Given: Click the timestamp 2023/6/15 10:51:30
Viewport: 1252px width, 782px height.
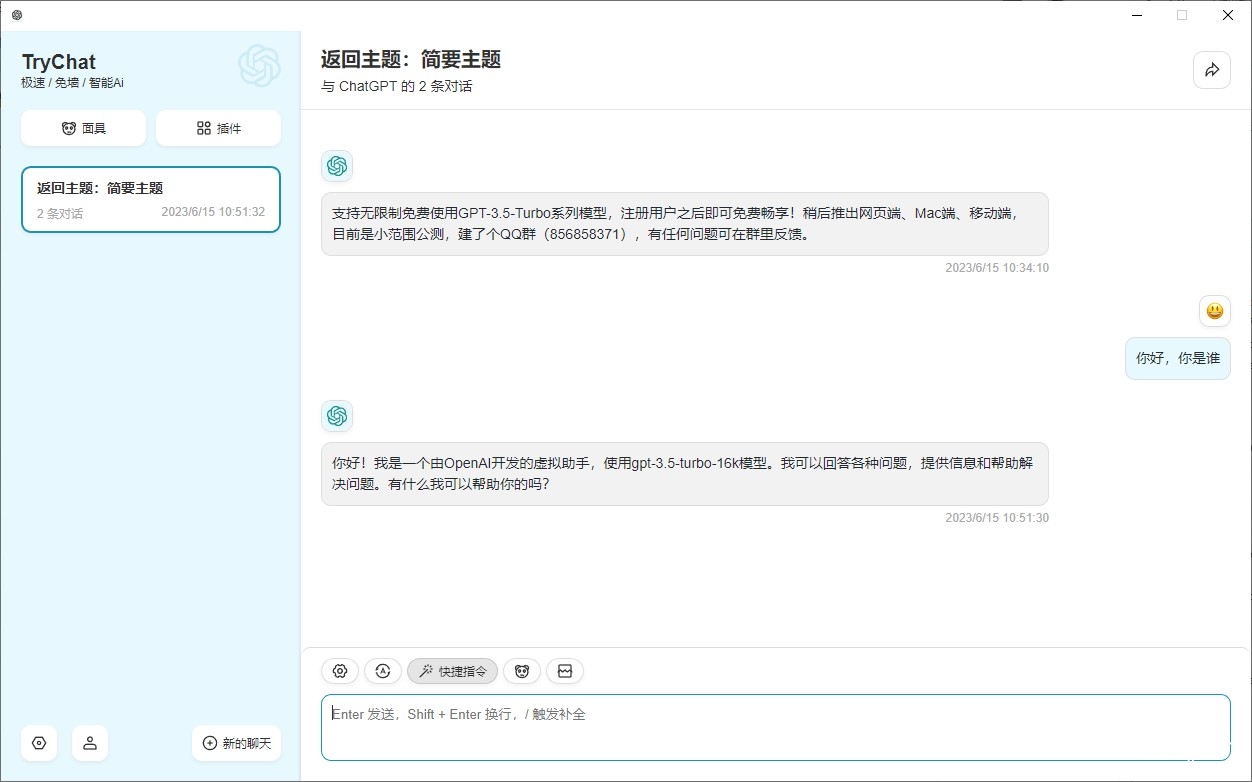Looking at the screenshot, I should point(997,518).
